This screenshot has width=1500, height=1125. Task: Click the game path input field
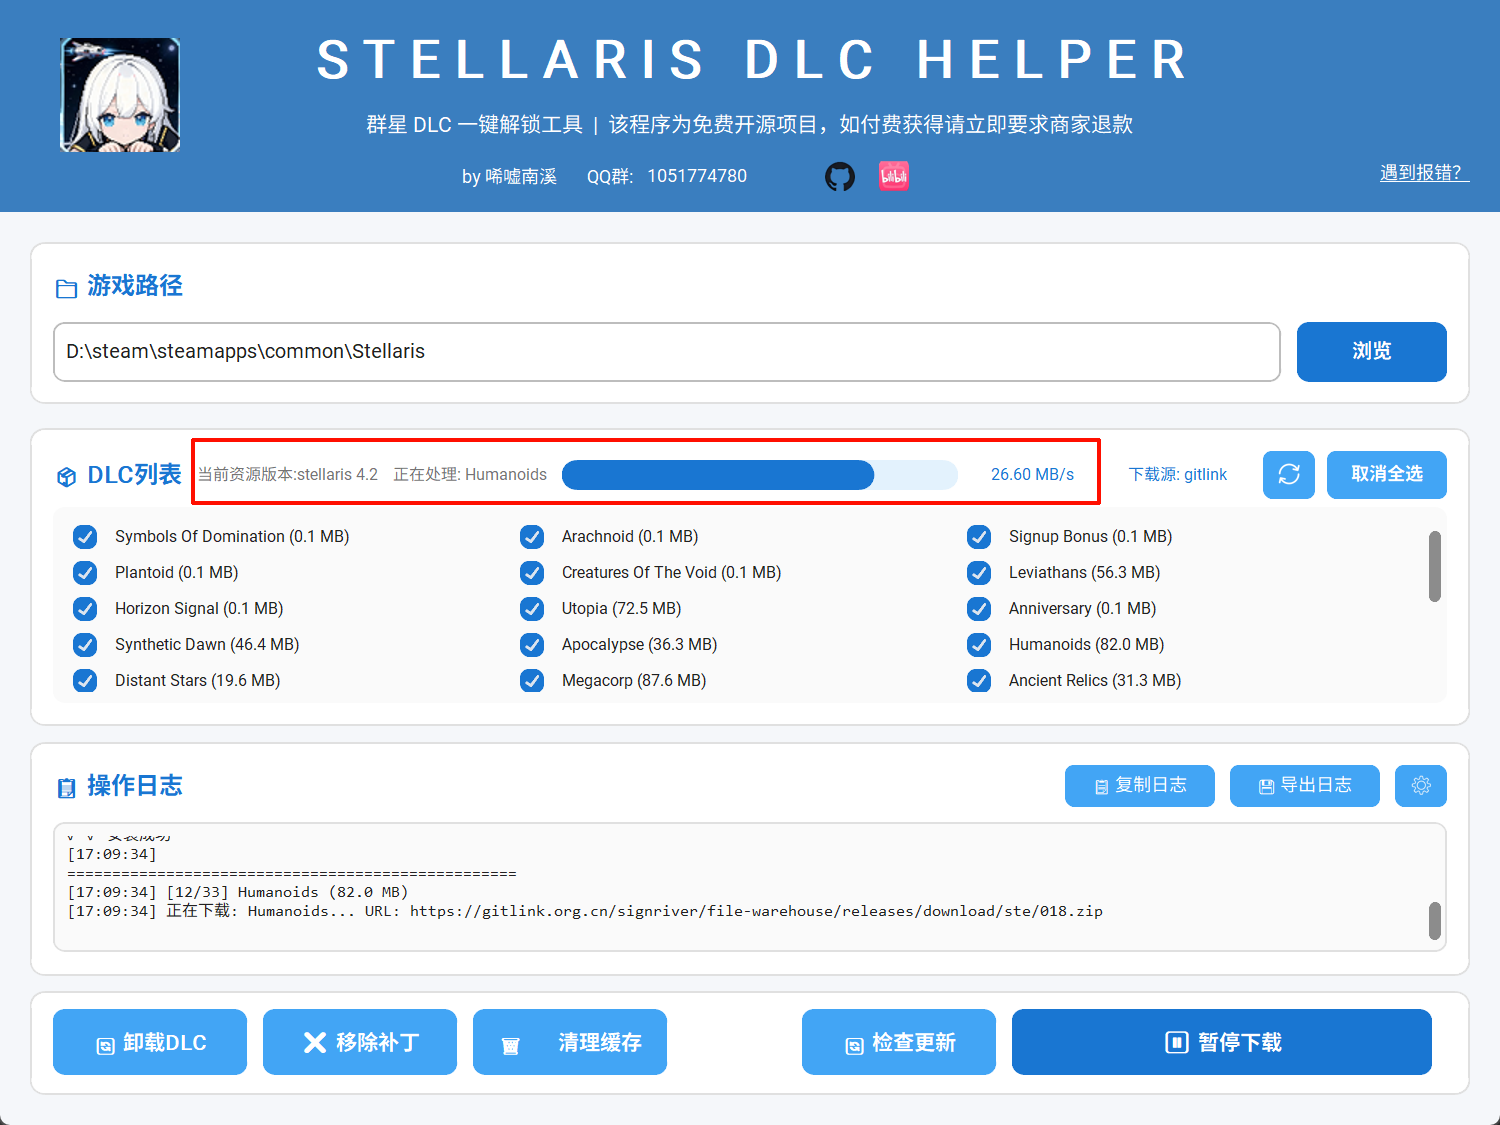pos(667,352)
